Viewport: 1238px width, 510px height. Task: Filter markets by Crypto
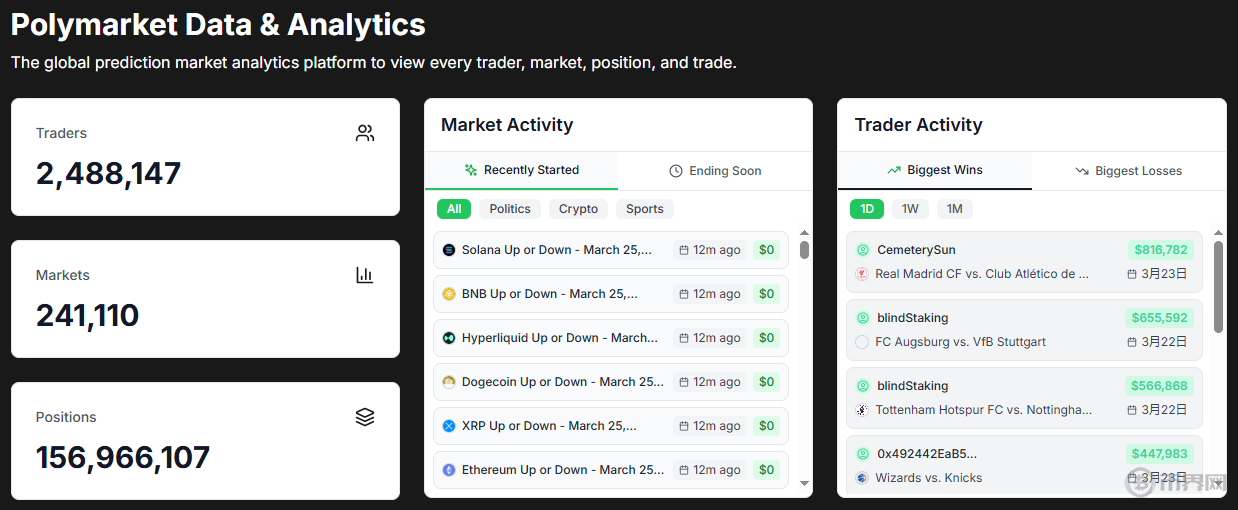point(578,209)
